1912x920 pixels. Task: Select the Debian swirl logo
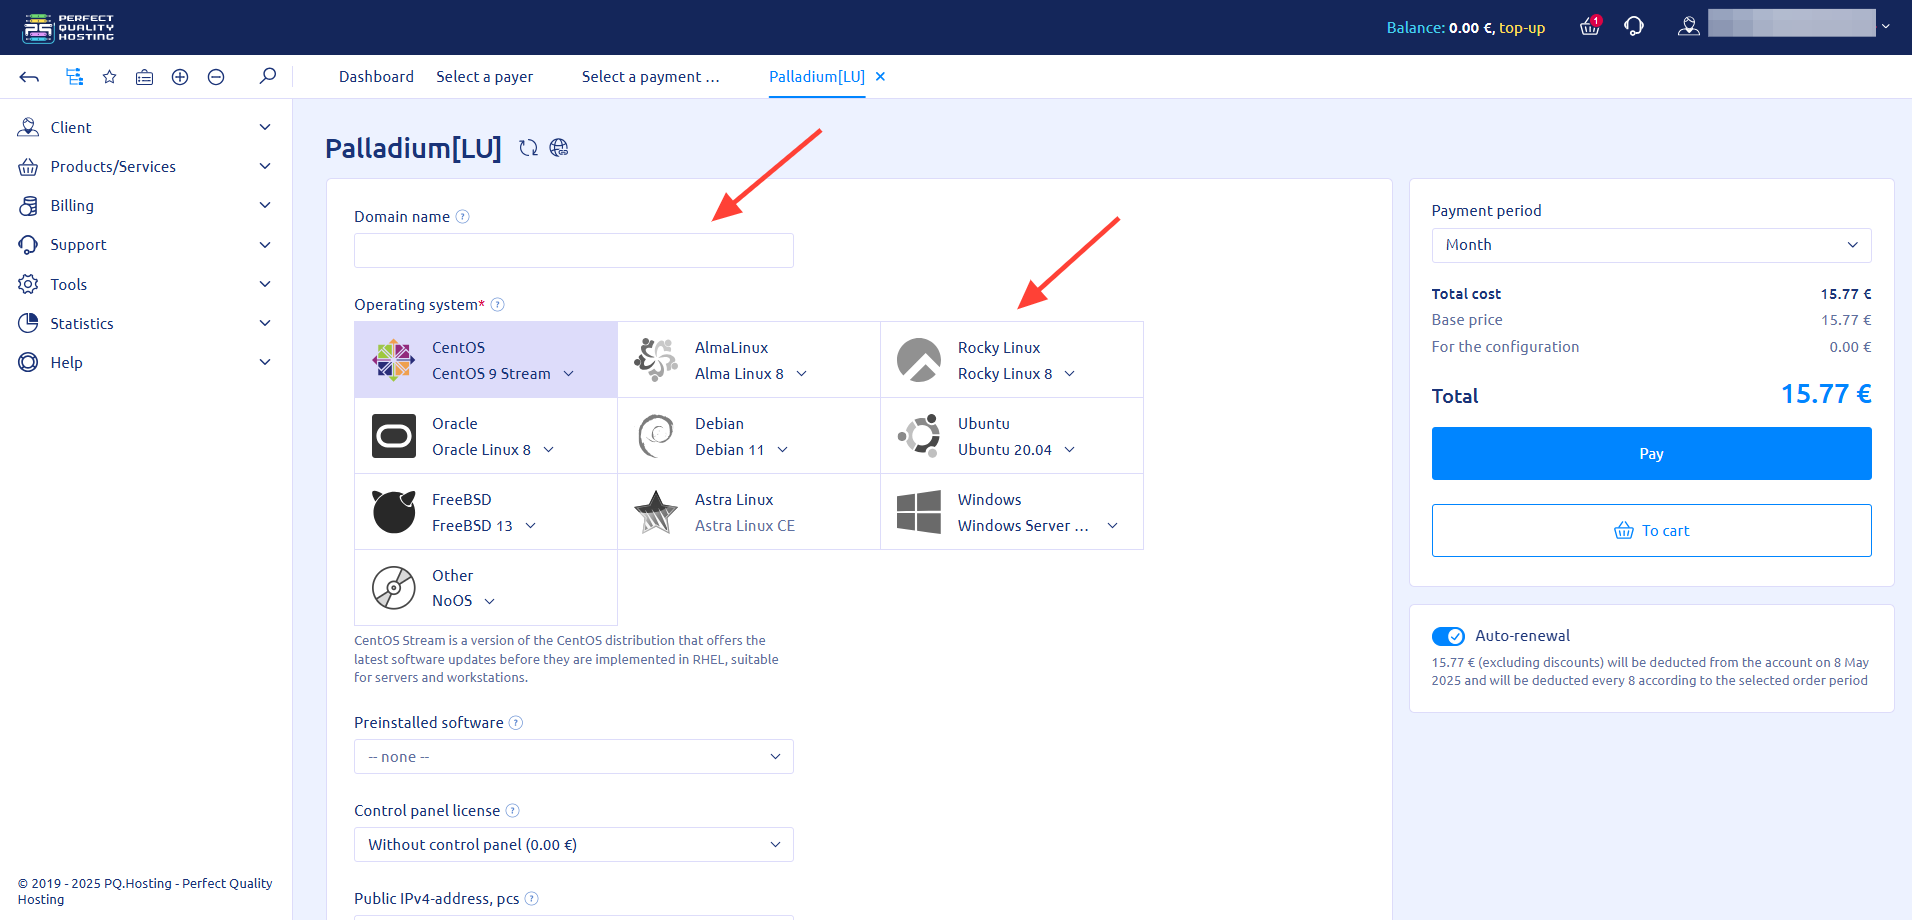pos(656,436)
